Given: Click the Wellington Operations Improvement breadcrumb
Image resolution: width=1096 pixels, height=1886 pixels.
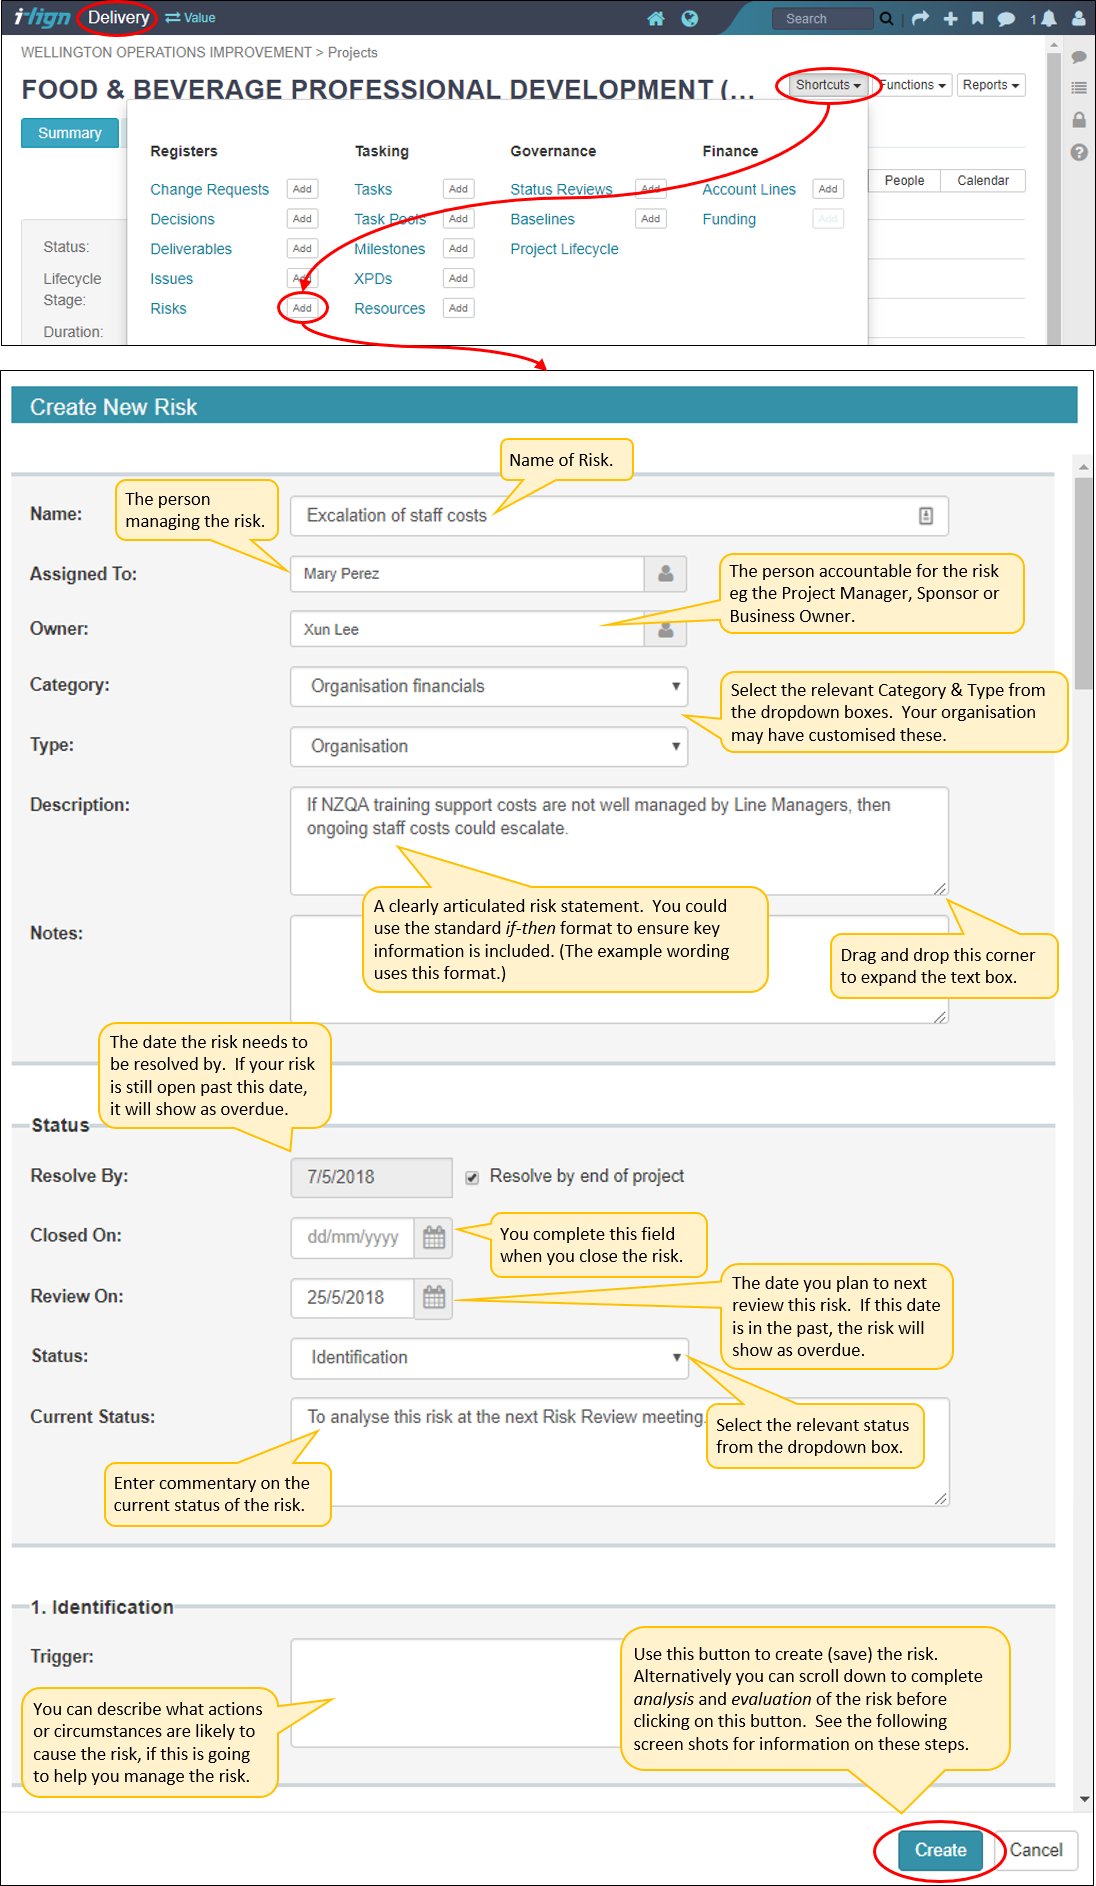Looking at the screenshot, I should [x=166, y=53].
